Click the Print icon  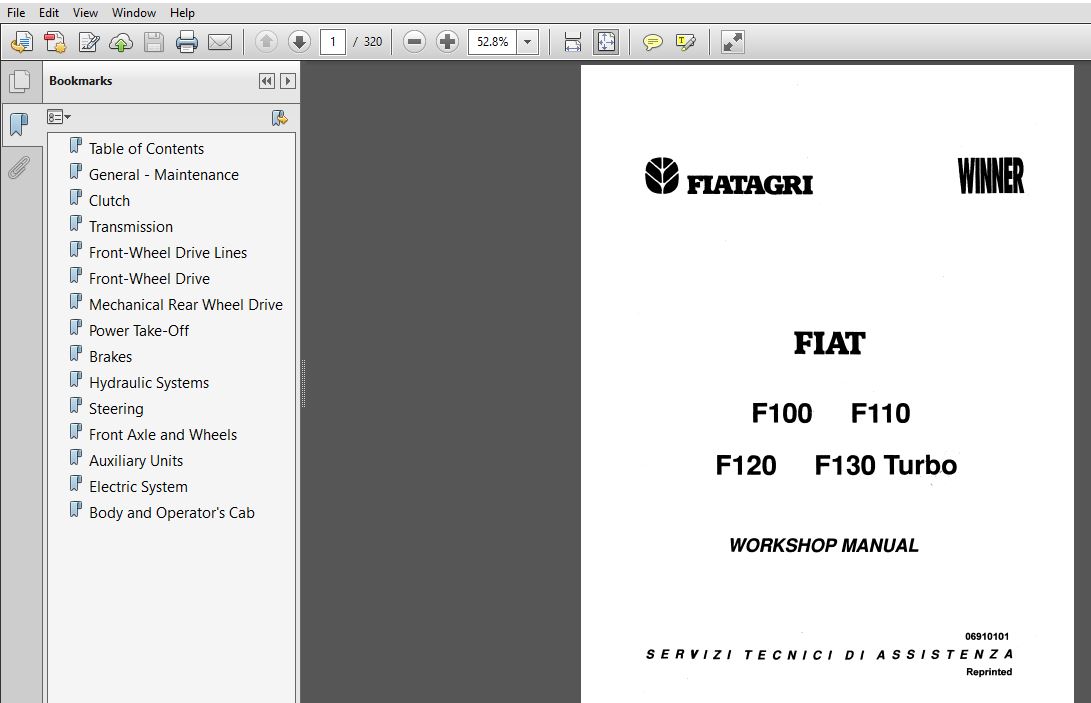[186, 42]
